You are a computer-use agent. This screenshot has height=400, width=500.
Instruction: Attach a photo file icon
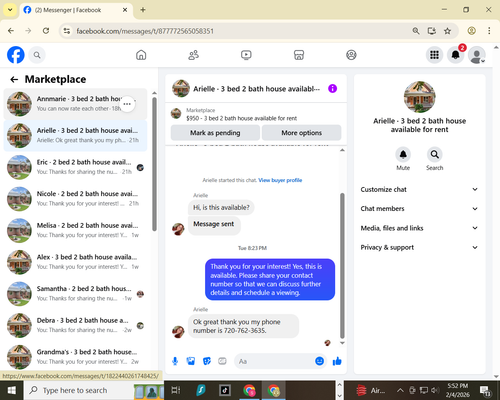(191, 361)
